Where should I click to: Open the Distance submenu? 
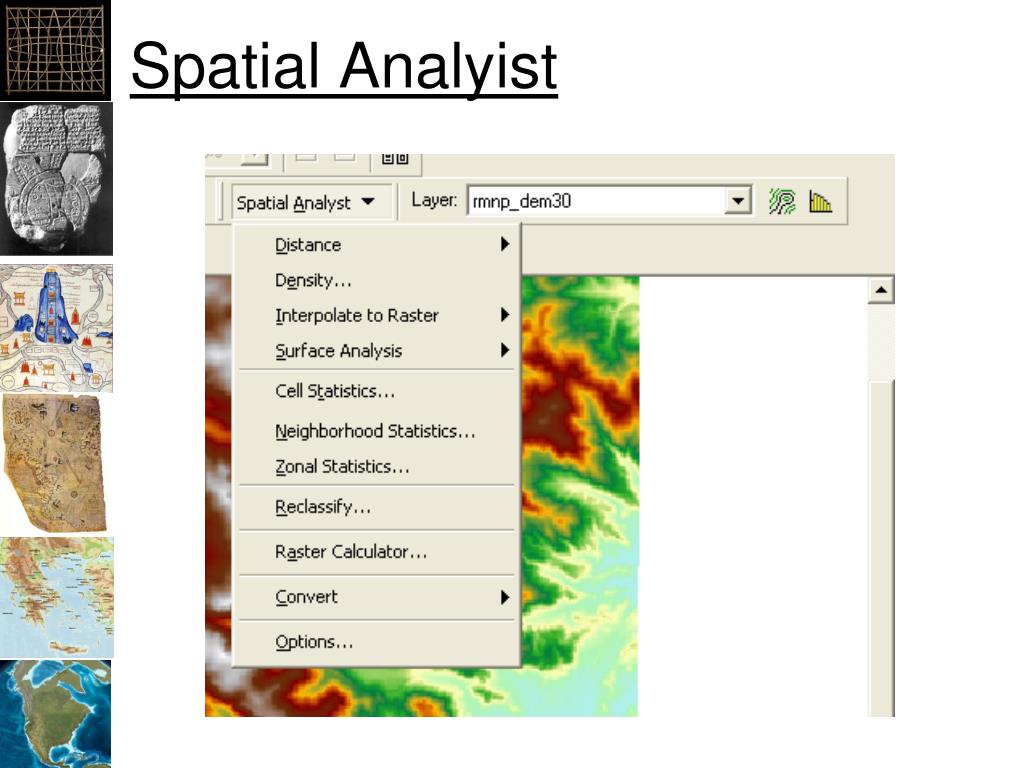(376, 245)
